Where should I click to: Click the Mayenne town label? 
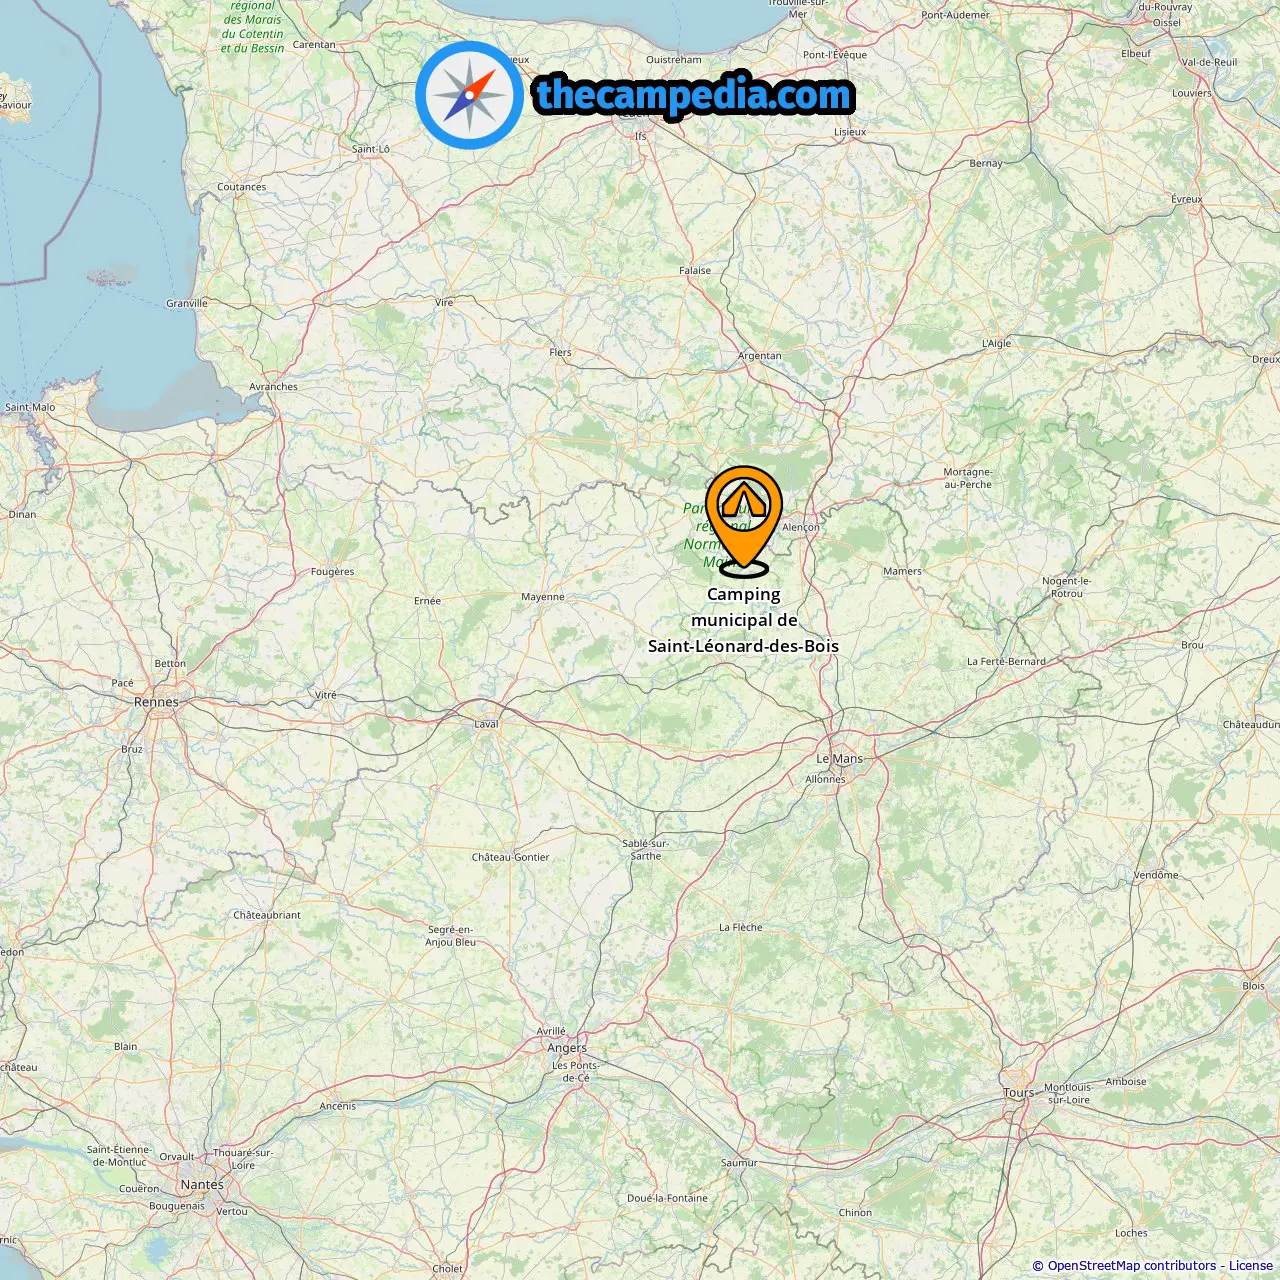click(x=543, y=597)
